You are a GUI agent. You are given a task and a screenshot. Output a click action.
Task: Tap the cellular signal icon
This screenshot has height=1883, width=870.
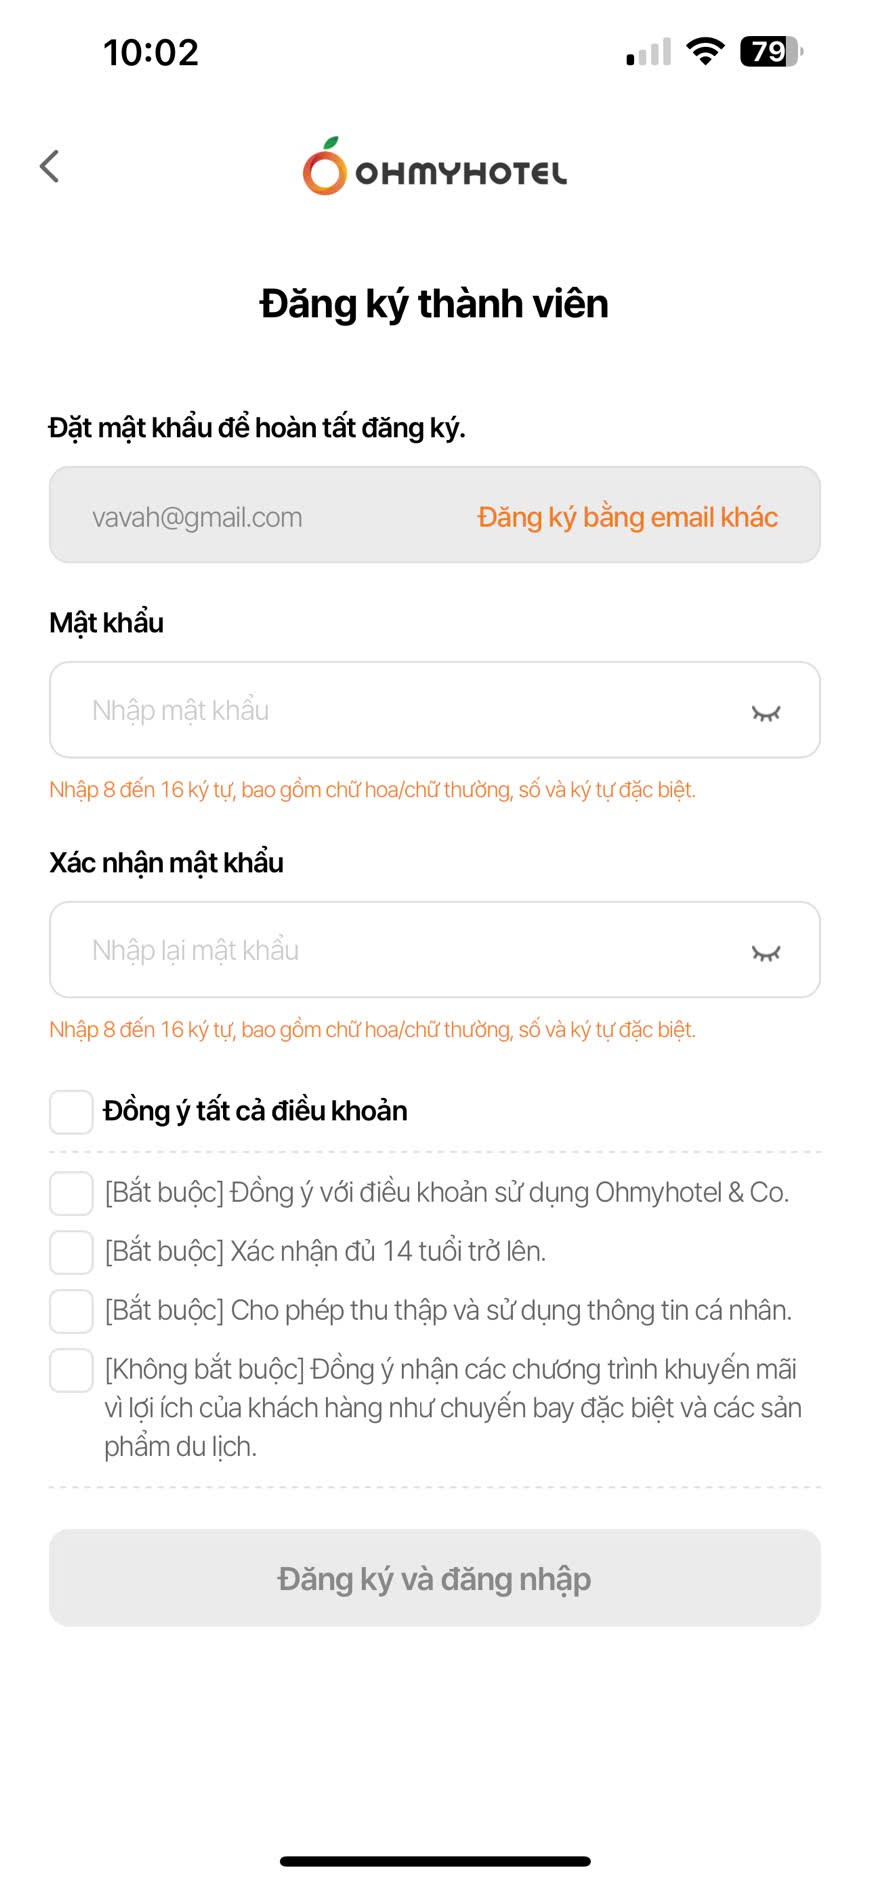(x=648, y=53)
